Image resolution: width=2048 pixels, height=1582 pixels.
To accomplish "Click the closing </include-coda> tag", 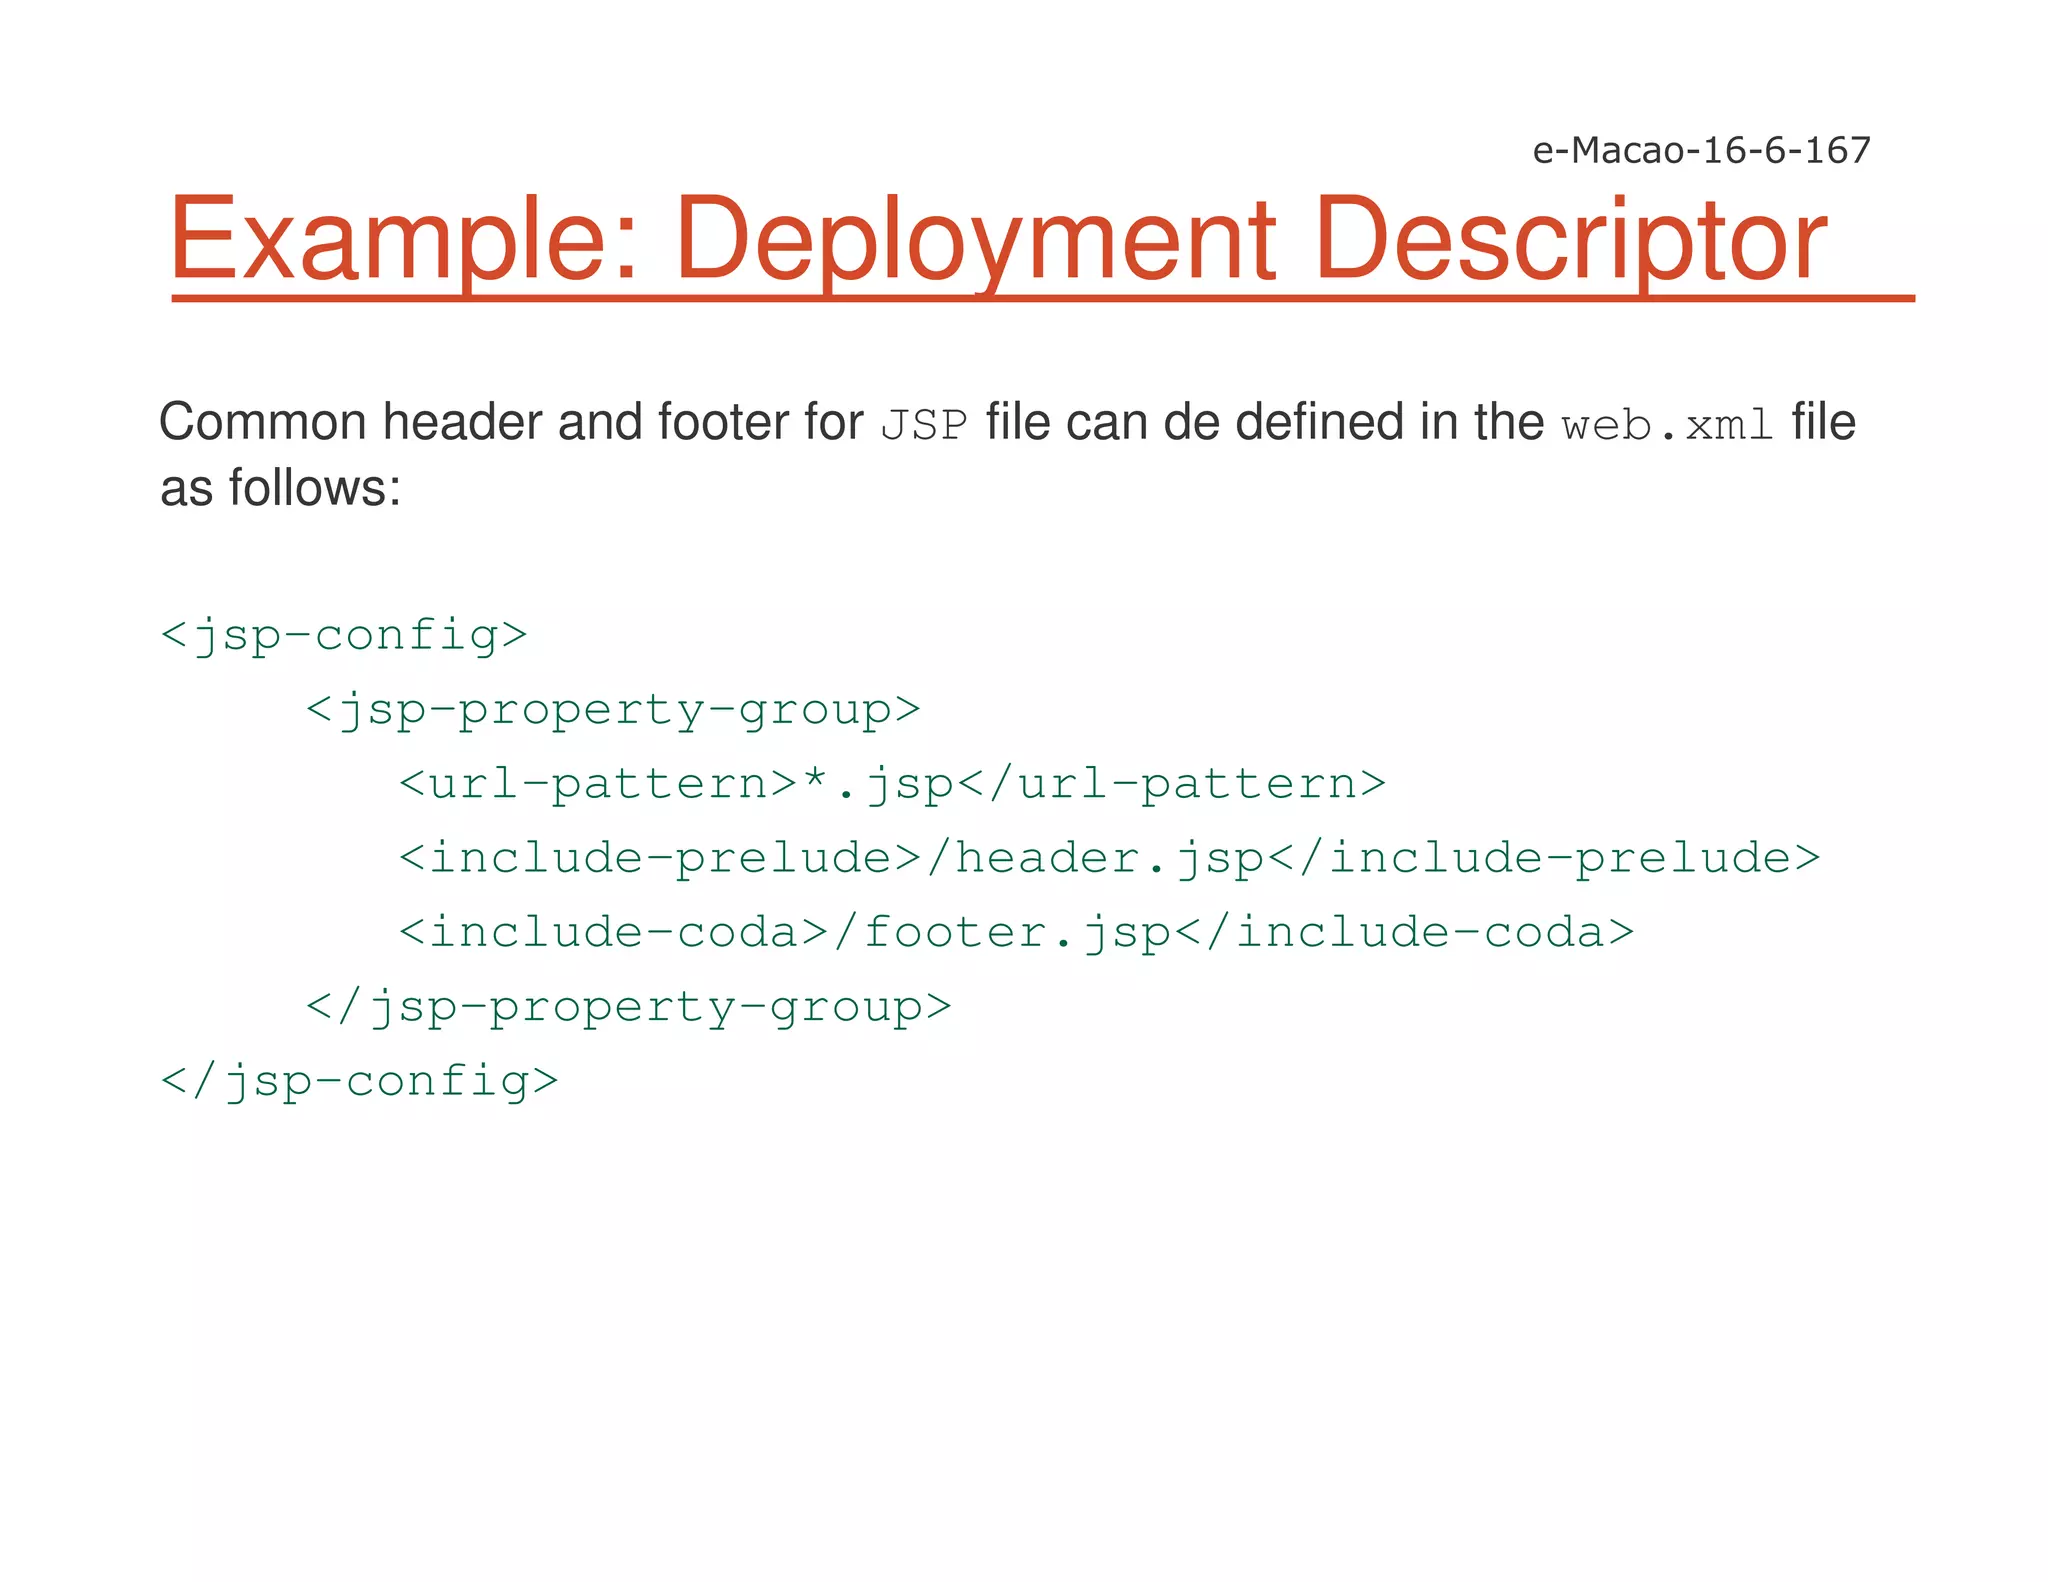I will tap(1404, 932).
